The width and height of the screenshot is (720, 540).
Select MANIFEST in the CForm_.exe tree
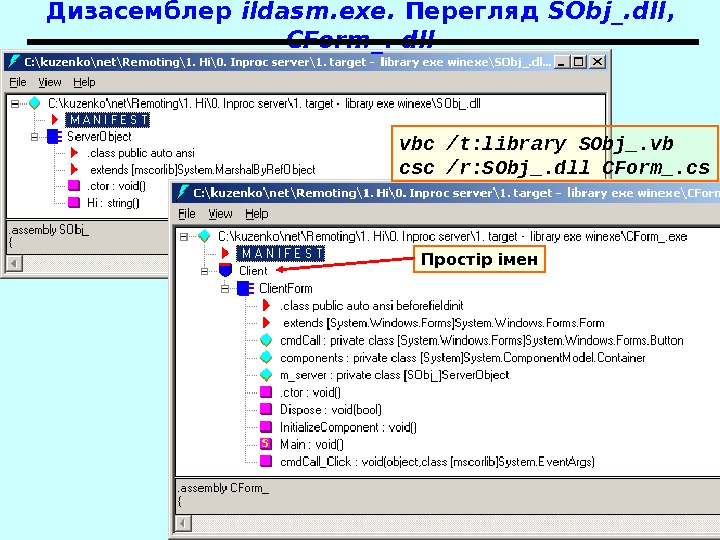click(x=281, y=253)
